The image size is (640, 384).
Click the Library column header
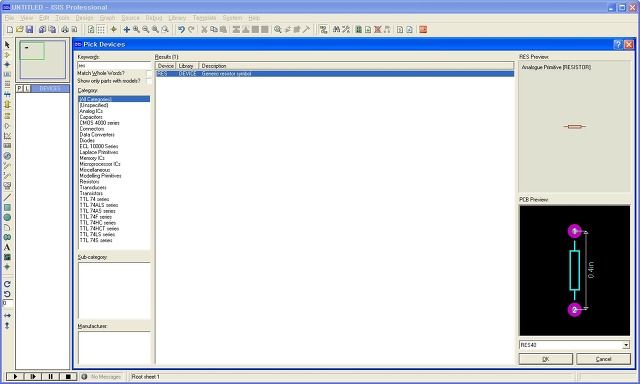click(x=187, y=66)
